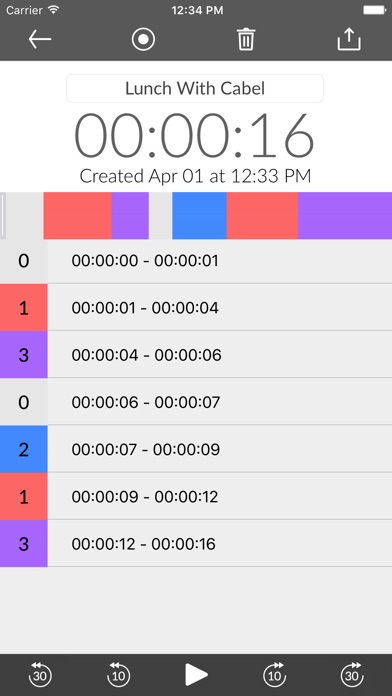Play the recording
This screenshot has height=696, width=392.
tap(196, 675)
